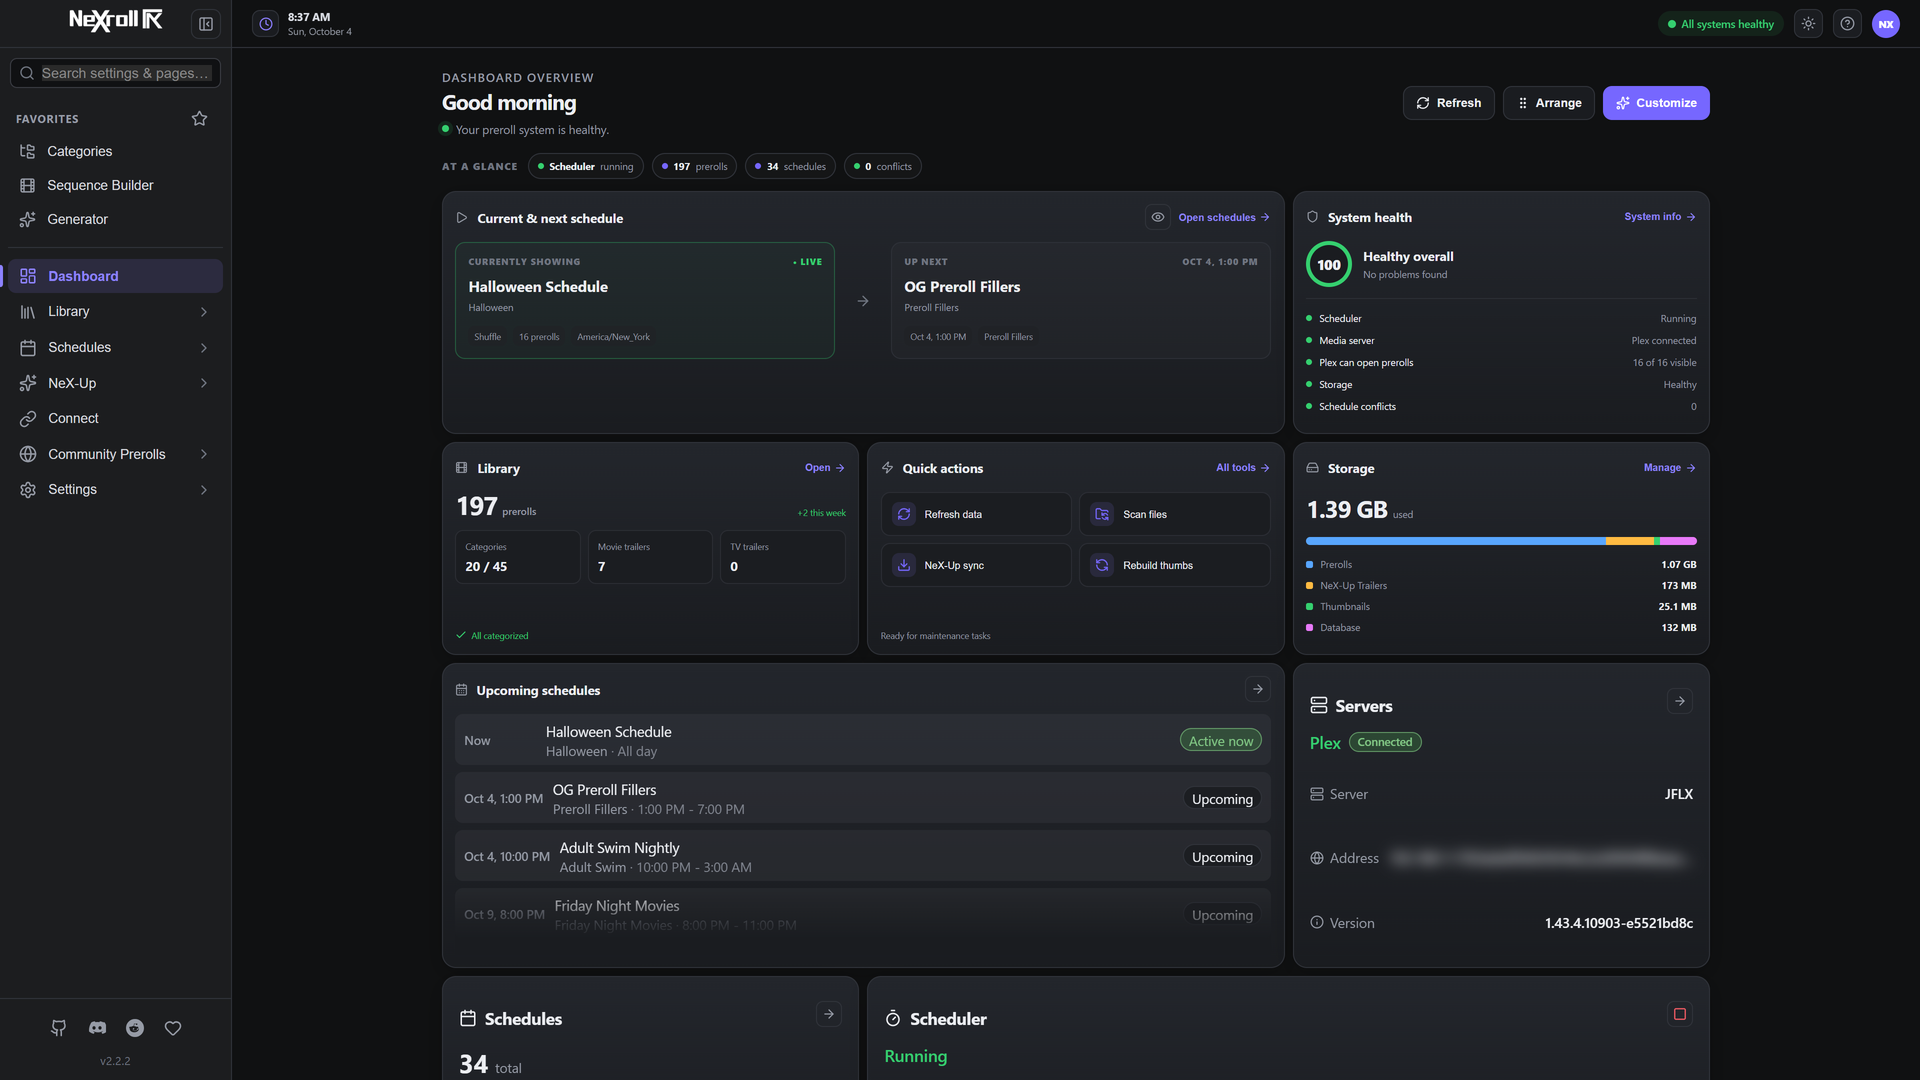Open Categories from favorites

[116, 151]
